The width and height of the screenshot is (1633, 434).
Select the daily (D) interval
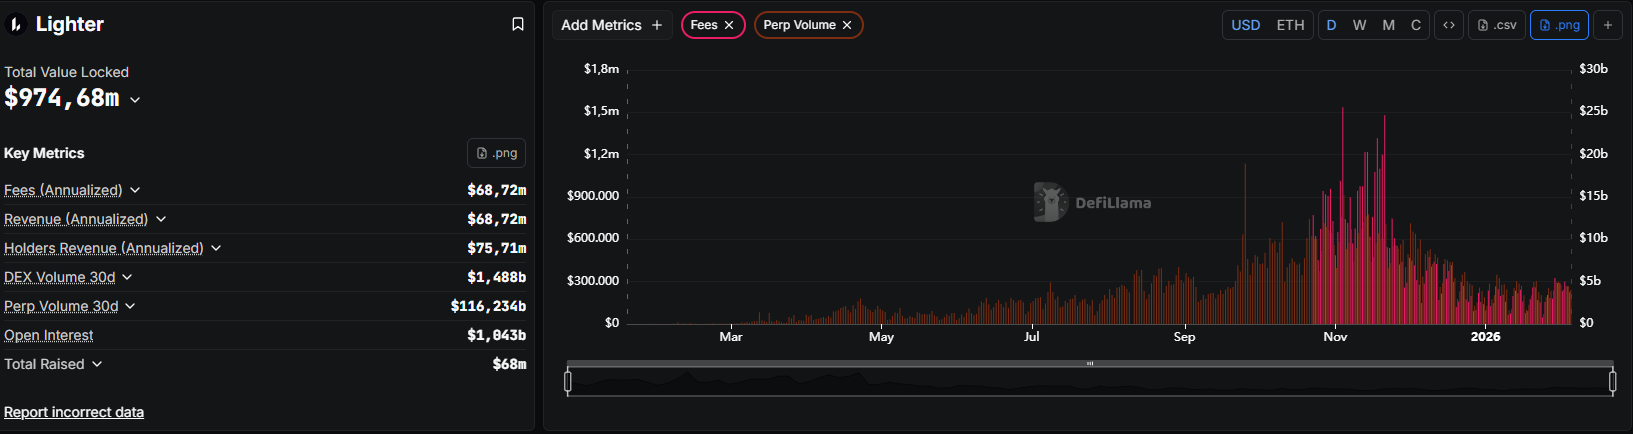pos(1331,25)
